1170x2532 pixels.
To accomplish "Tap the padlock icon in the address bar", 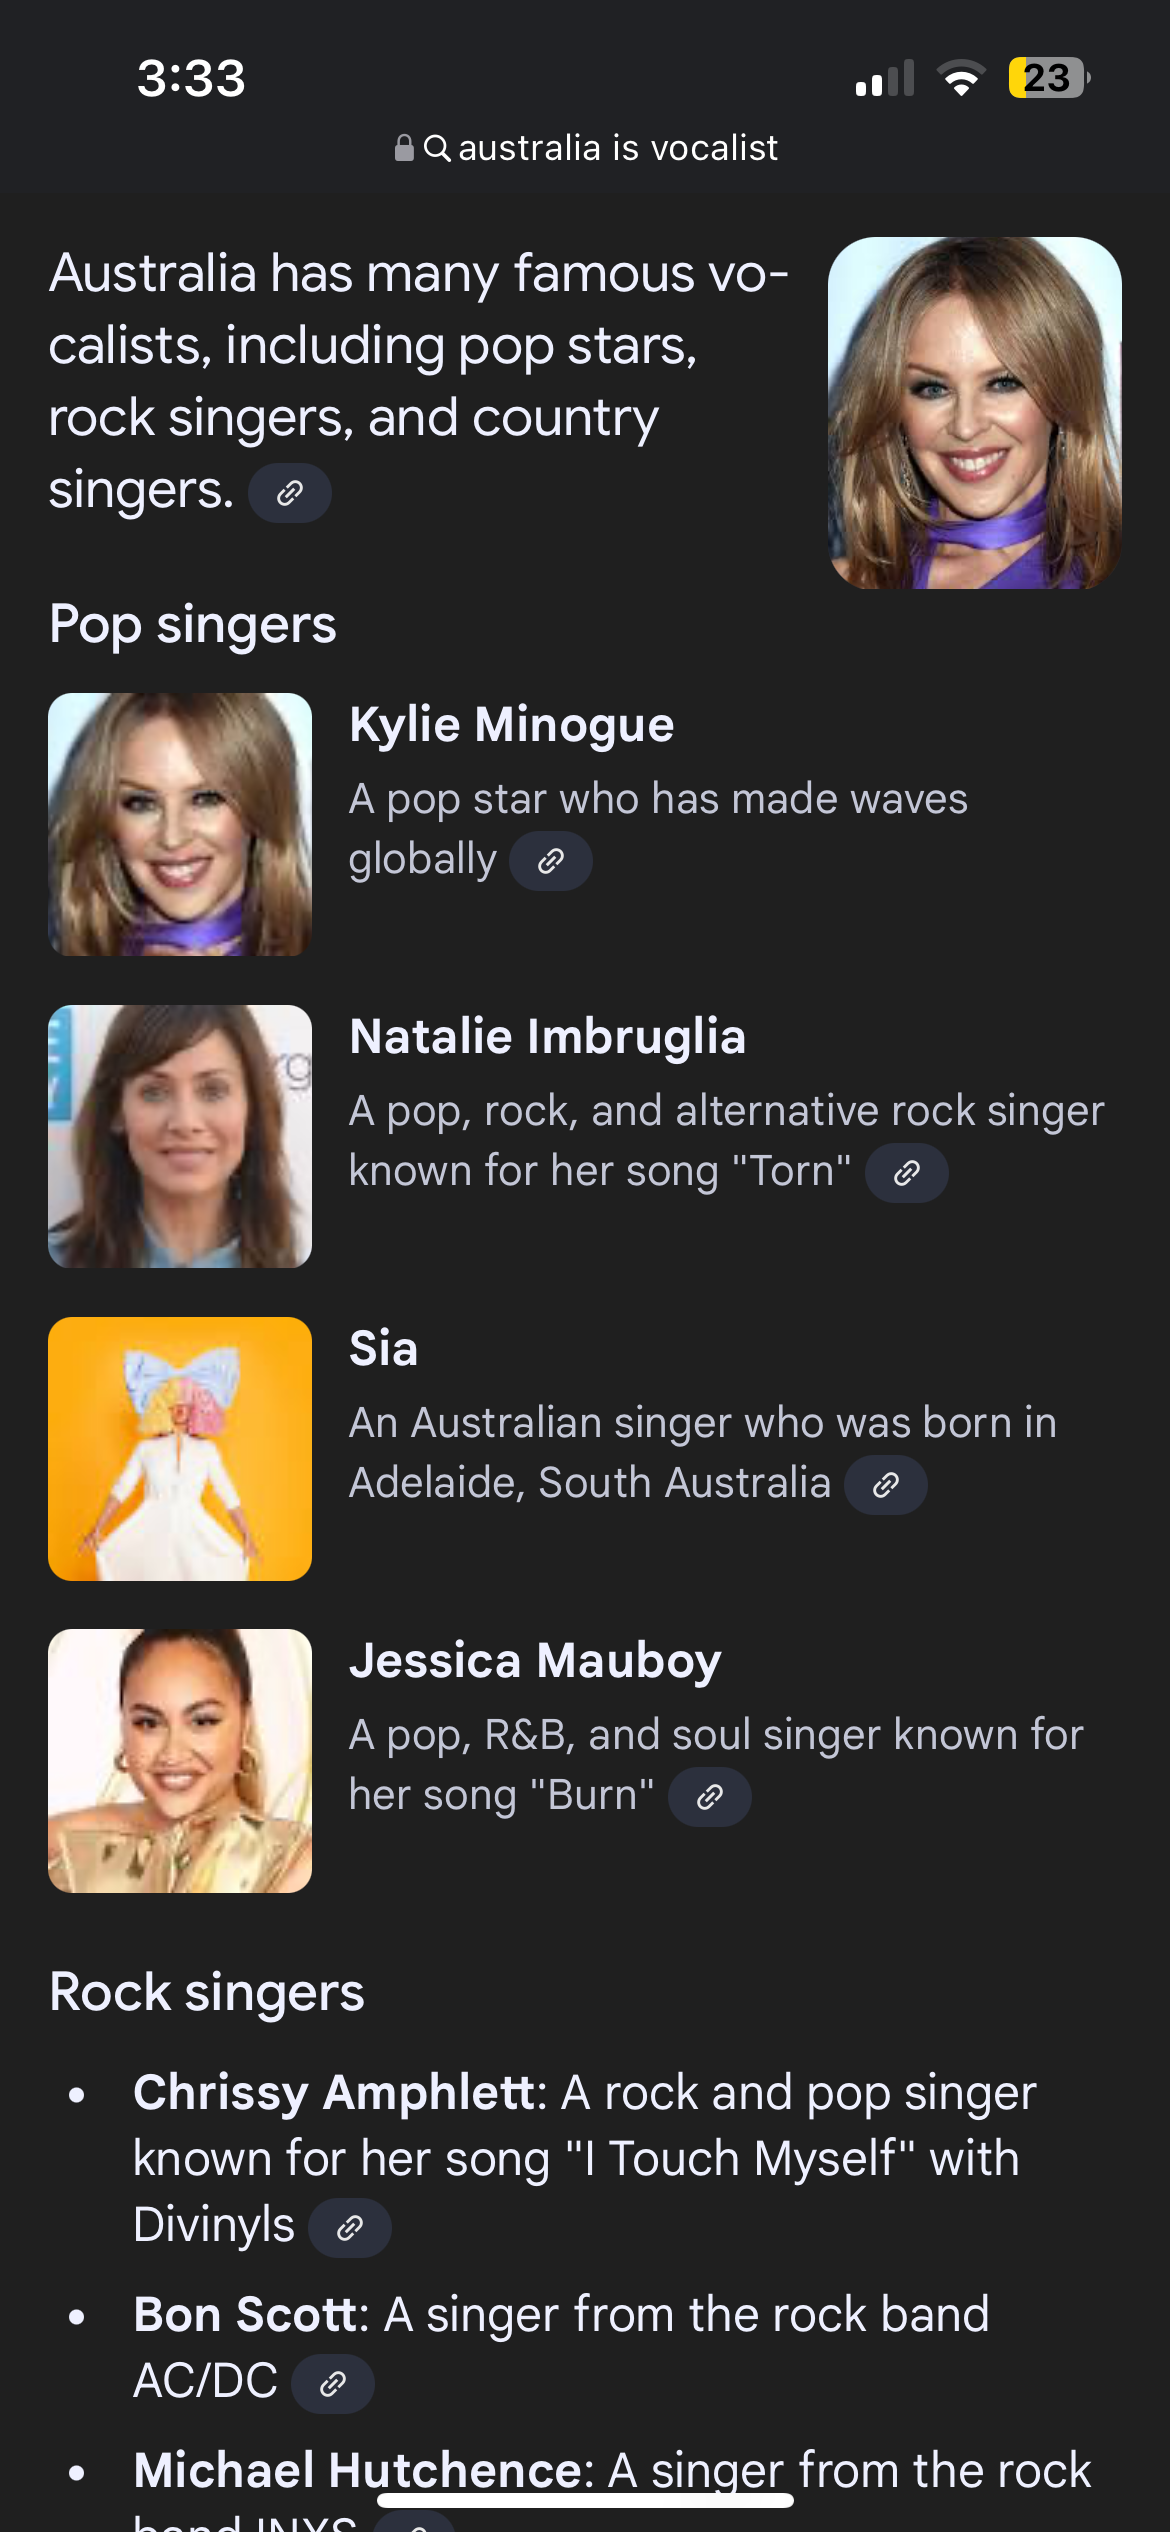I will tap(404, 148).
